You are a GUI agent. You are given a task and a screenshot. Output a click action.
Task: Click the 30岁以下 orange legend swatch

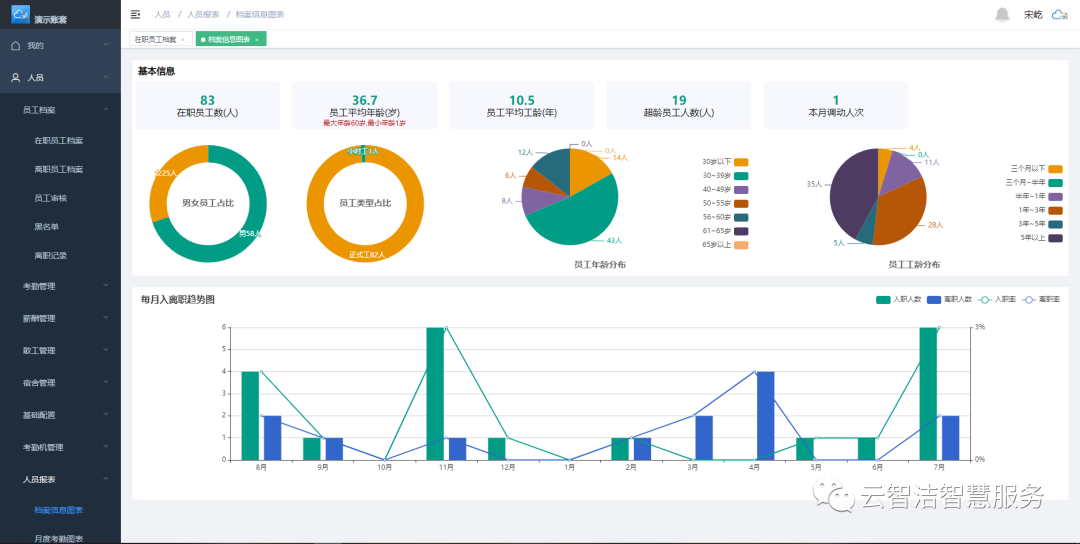pyautogui.click(x=741, y=162)
